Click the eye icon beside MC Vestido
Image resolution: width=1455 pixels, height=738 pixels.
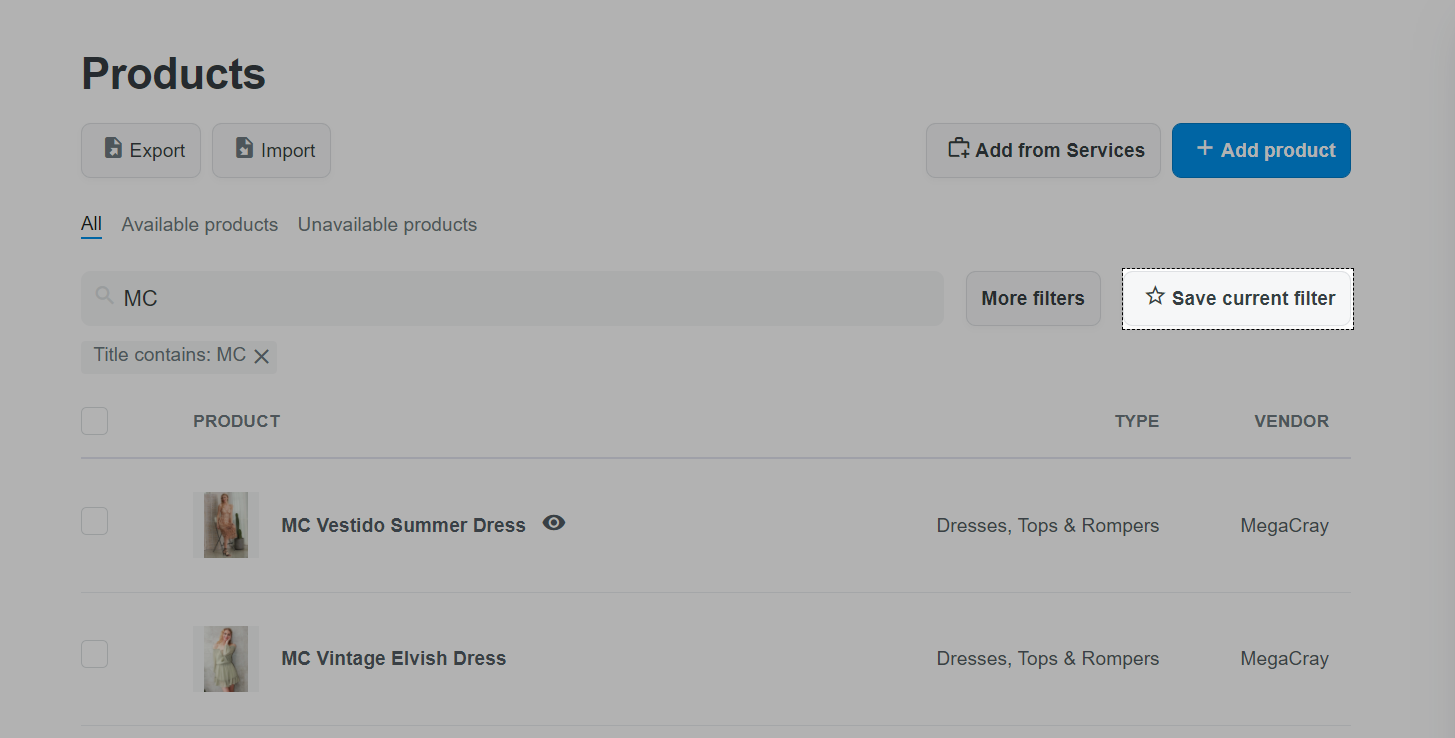[554, 522]
